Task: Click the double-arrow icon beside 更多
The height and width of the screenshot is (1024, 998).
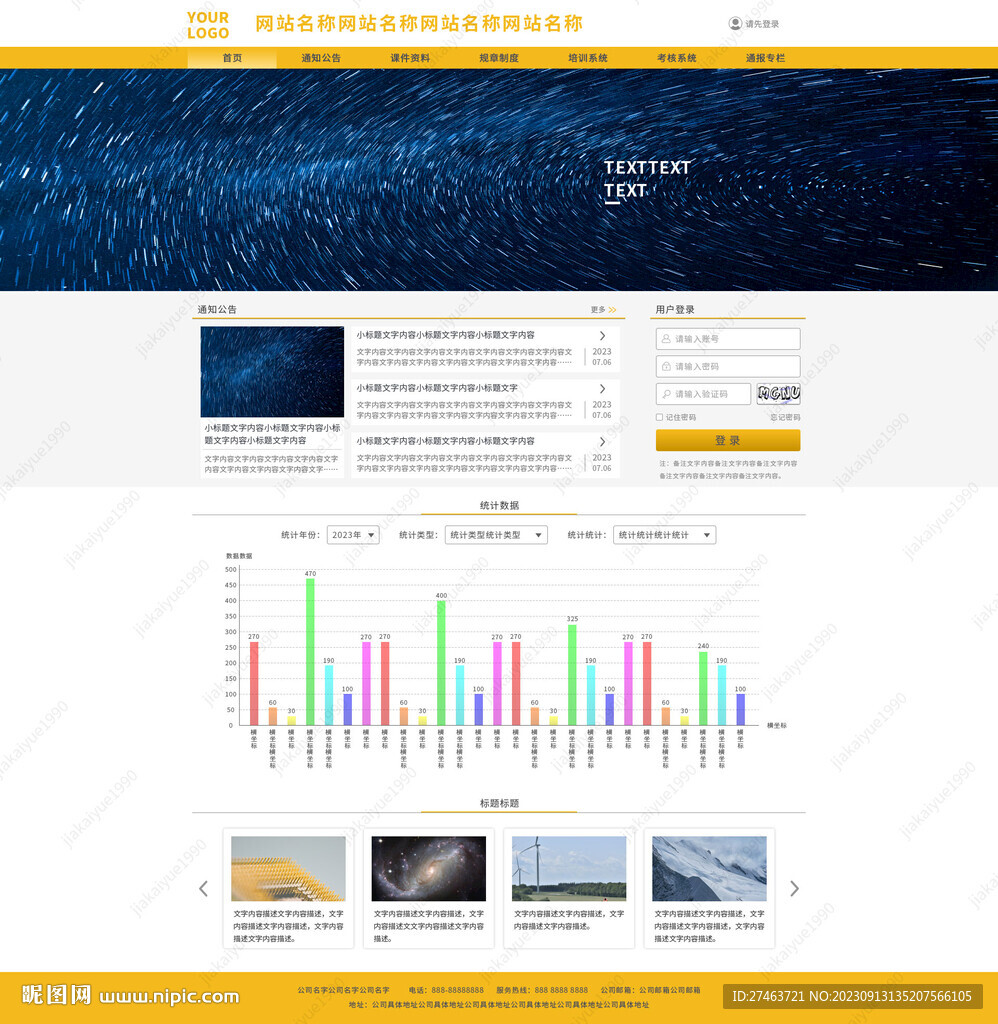Action: click(x=612, y=310)
